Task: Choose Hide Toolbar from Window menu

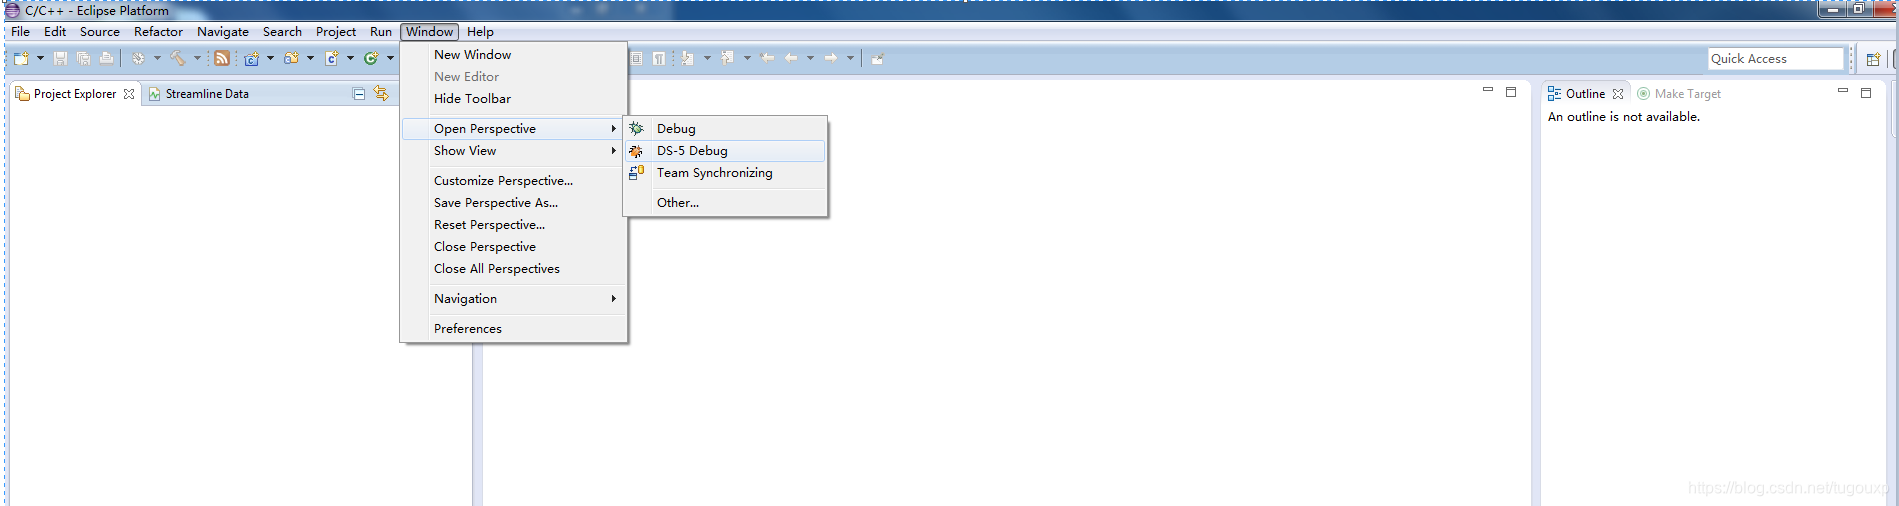Action: pos(514,99)
